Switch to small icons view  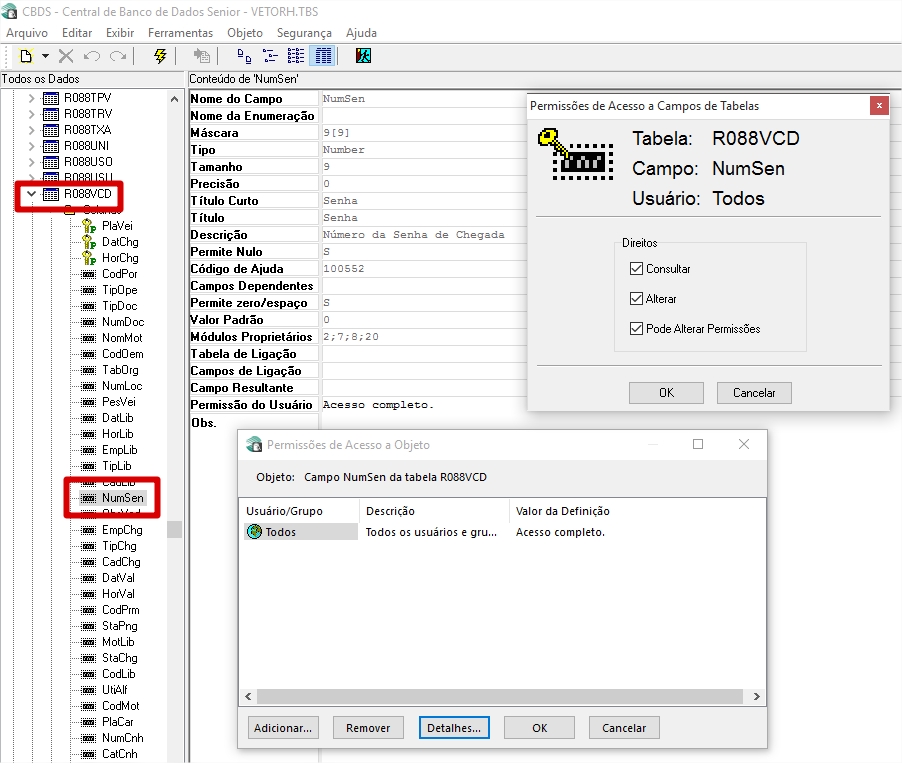click(270, 56)
